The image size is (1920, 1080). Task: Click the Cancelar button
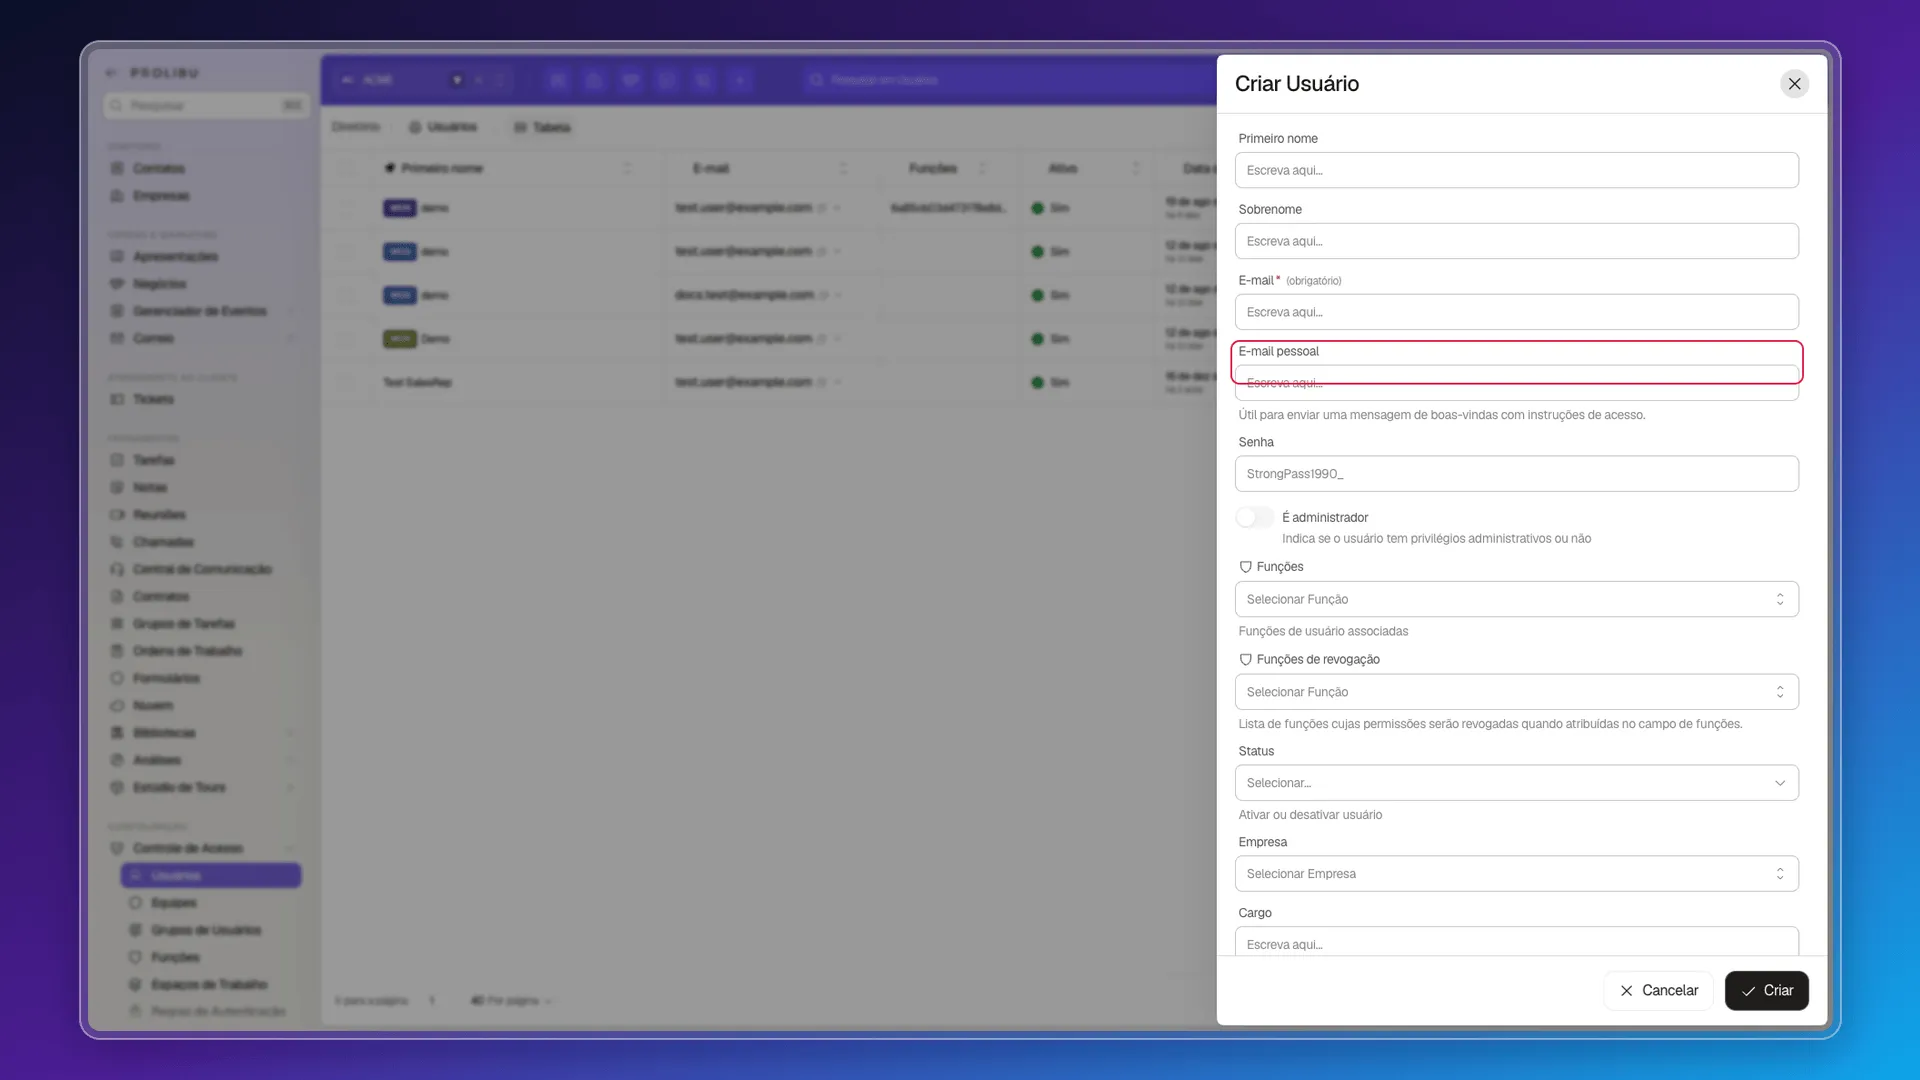(x=1658, y=991)
